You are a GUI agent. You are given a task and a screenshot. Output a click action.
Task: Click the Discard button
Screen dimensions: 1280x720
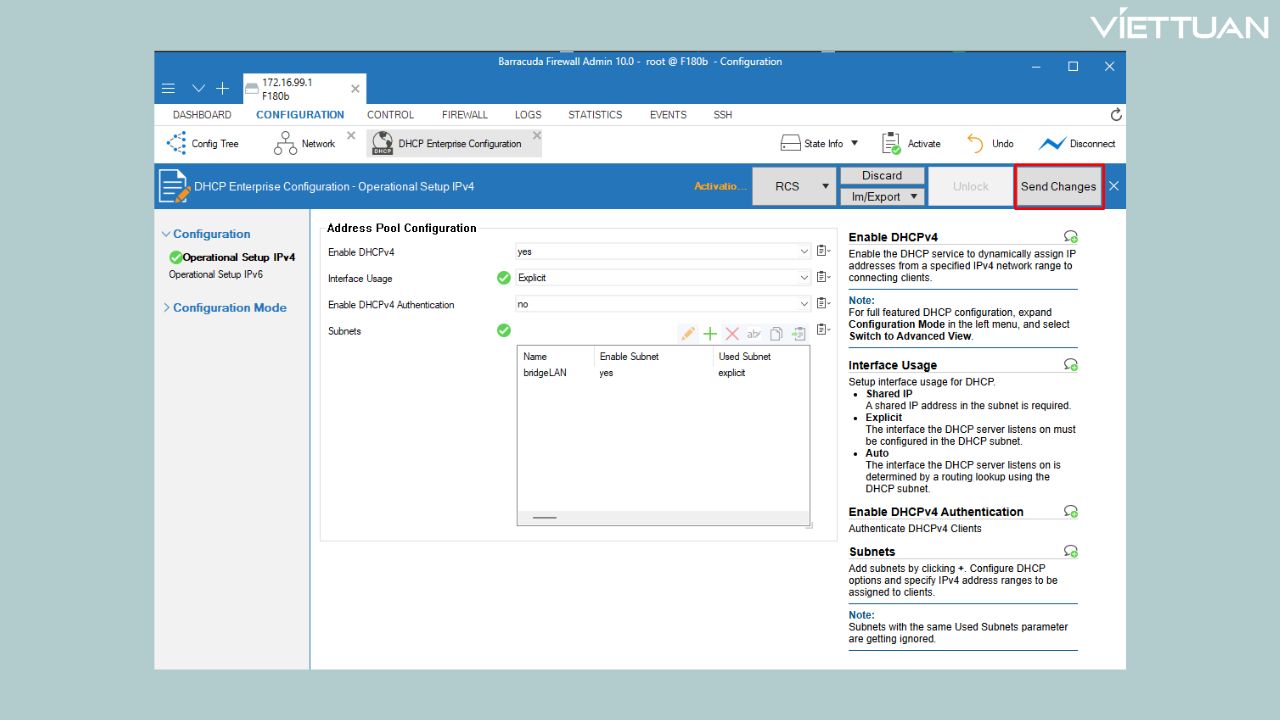click(x=882, y=176)
